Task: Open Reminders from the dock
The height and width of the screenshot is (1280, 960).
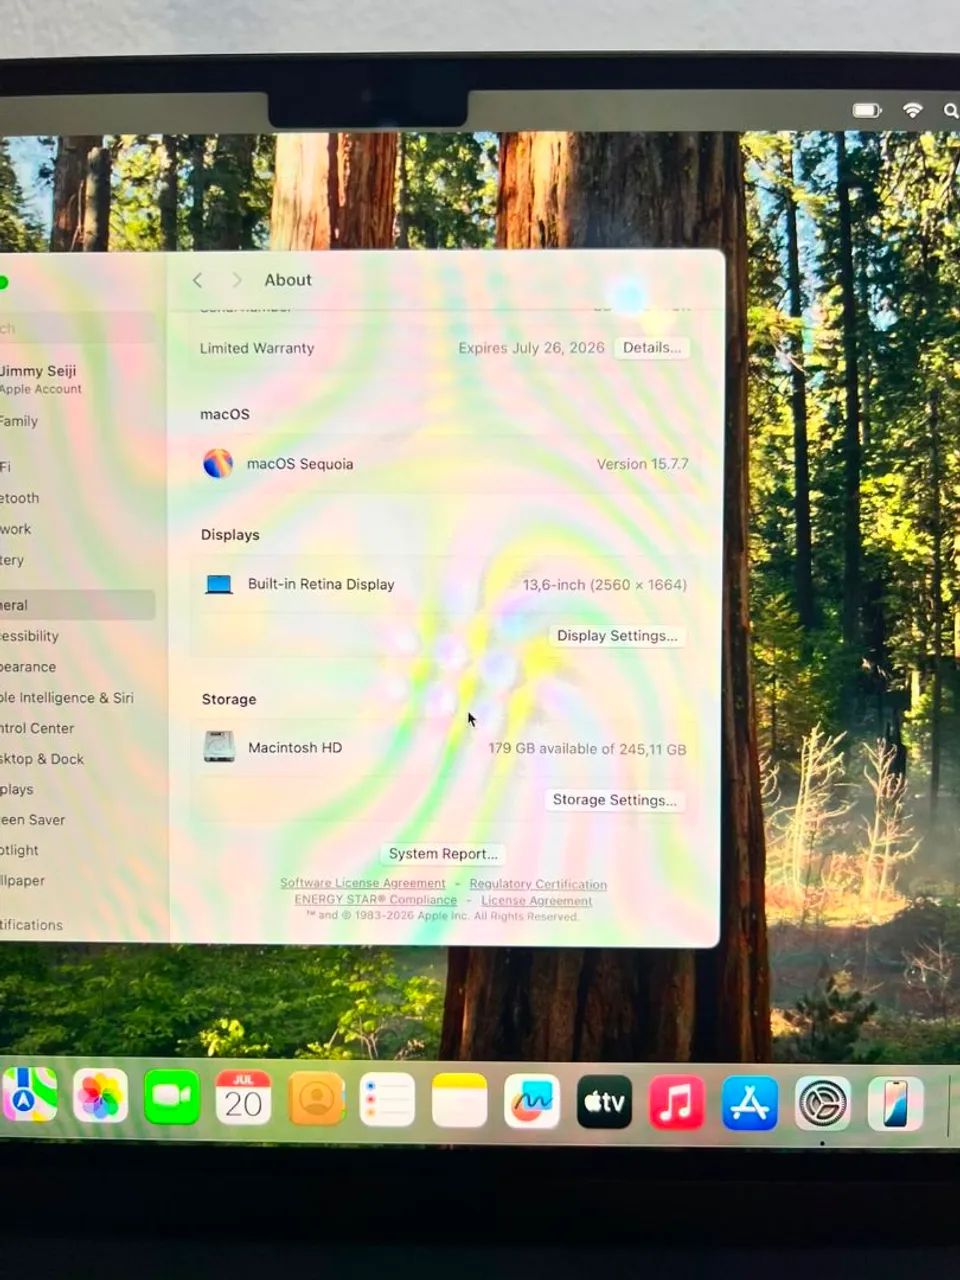Action: pos(387,1100)
